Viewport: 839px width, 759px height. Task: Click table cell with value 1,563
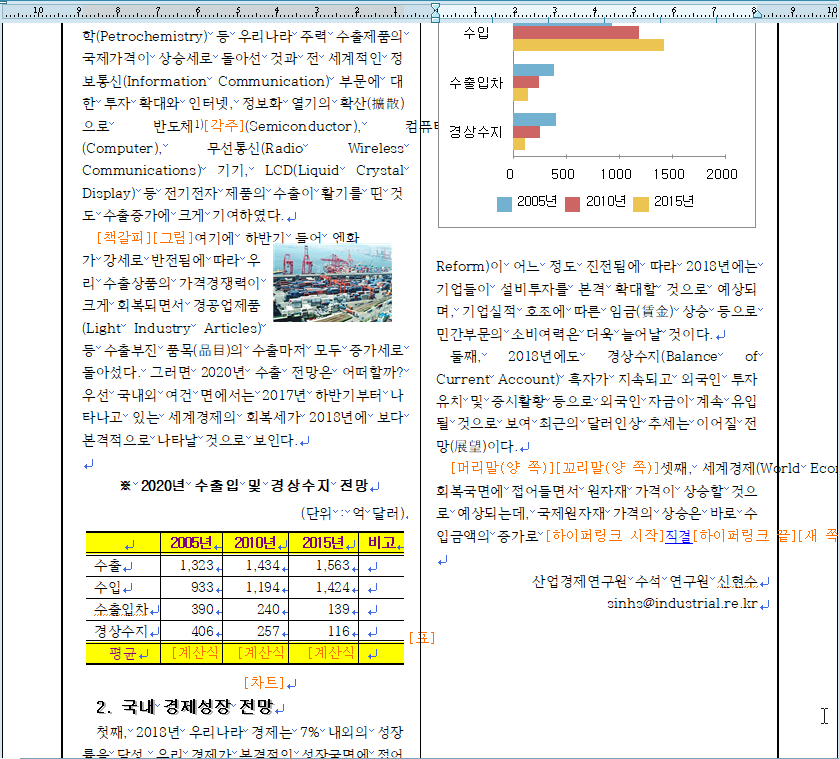(323, 565)
